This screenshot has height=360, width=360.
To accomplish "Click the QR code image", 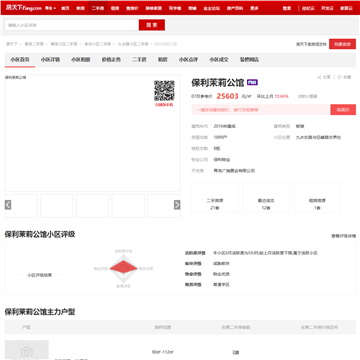I will (x=164, y=91).
